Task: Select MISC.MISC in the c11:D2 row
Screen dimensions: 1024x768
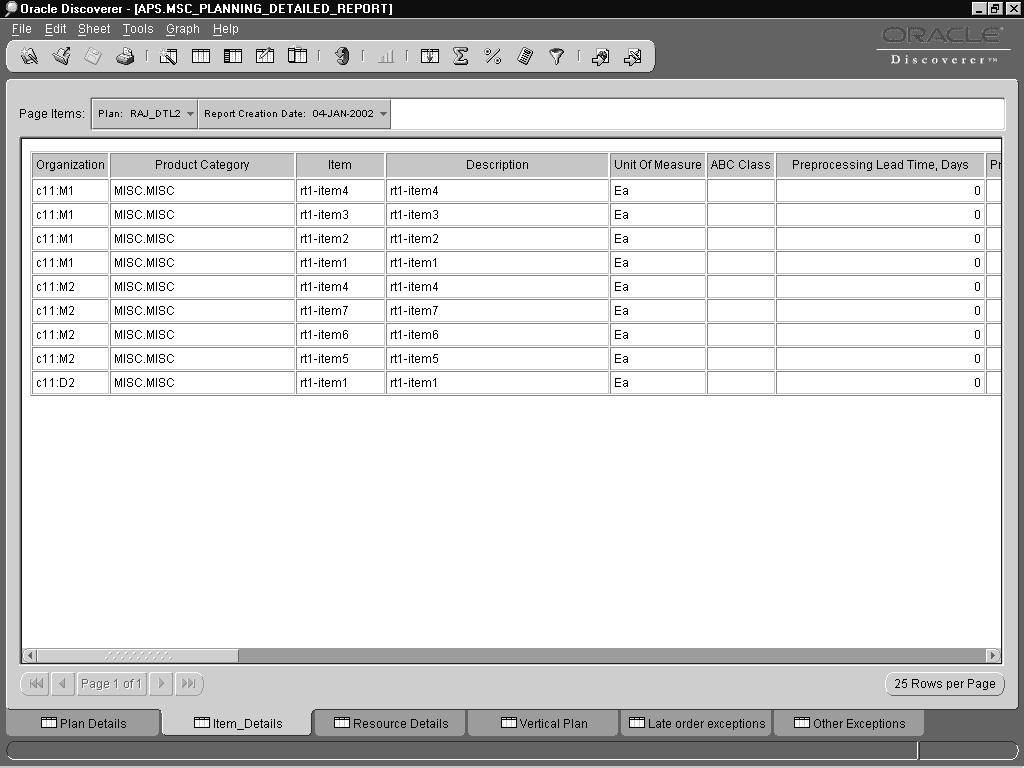Action: click(202, 383)
